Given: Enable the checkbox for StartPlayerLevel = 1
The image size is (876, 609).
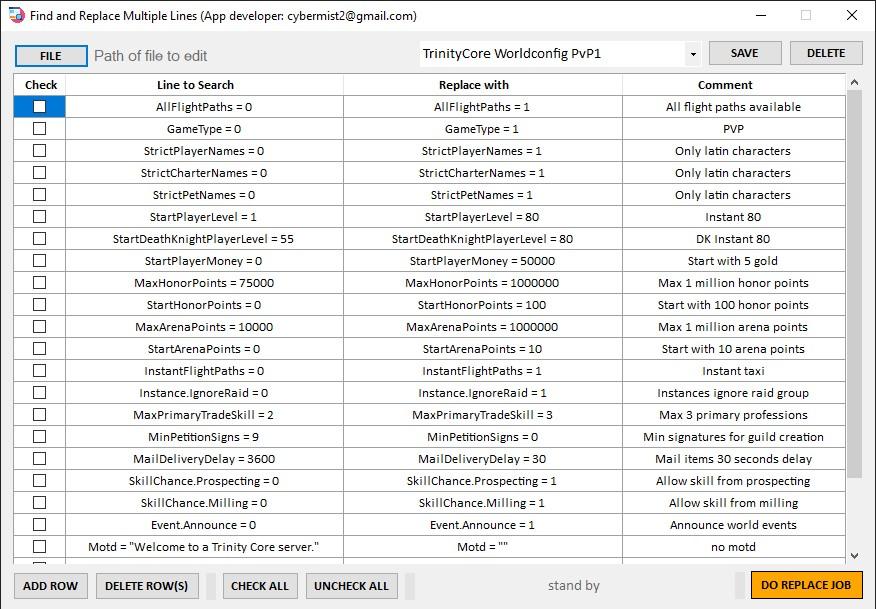Looking at the screenshot, I should 38,217.
